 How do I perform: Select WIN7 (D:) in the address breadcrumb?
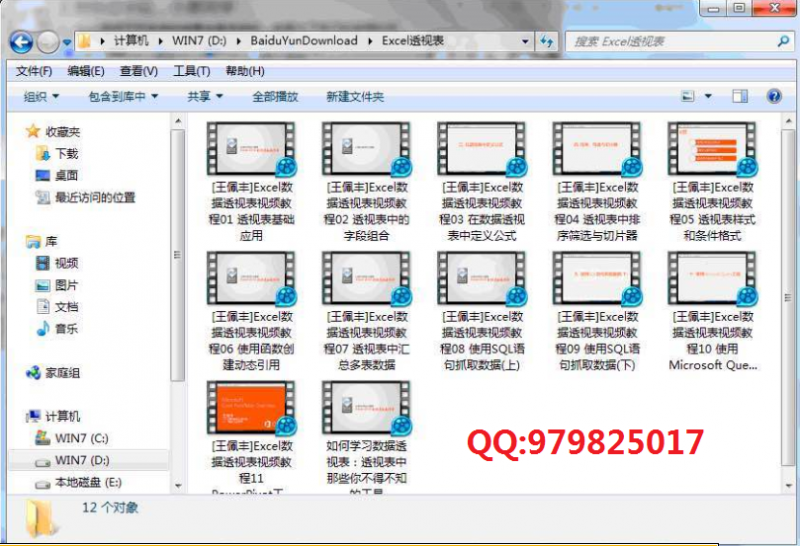[x=199, y=41]
